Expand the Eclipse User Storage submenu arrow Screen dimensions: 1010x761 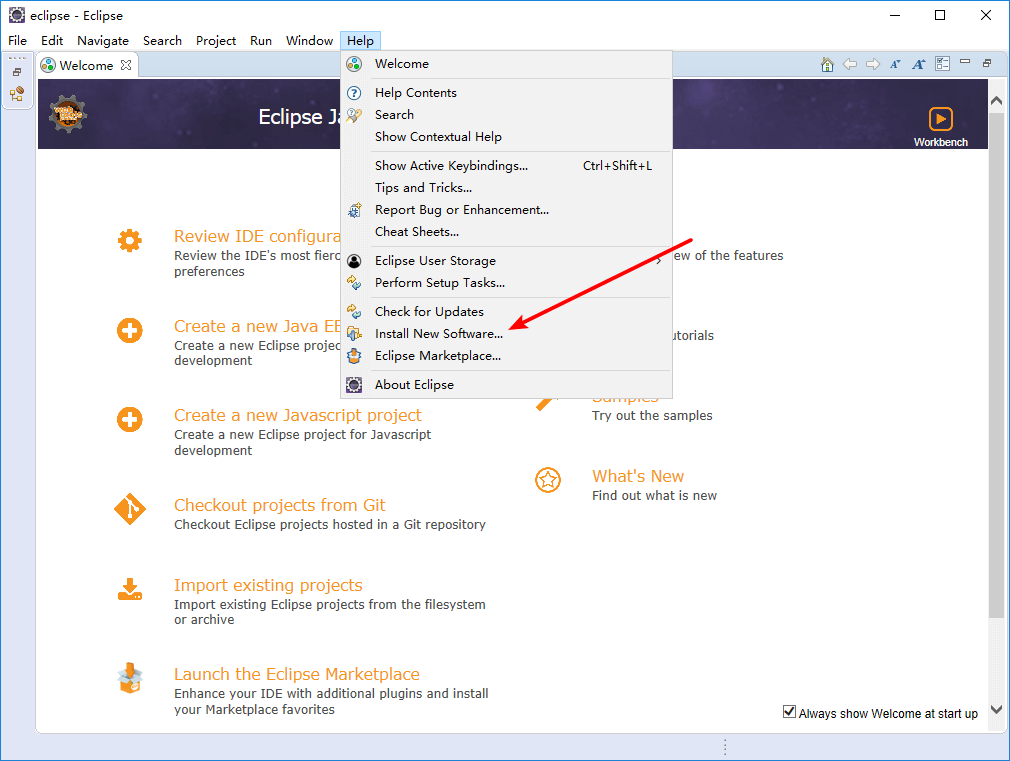pos(658,261)
